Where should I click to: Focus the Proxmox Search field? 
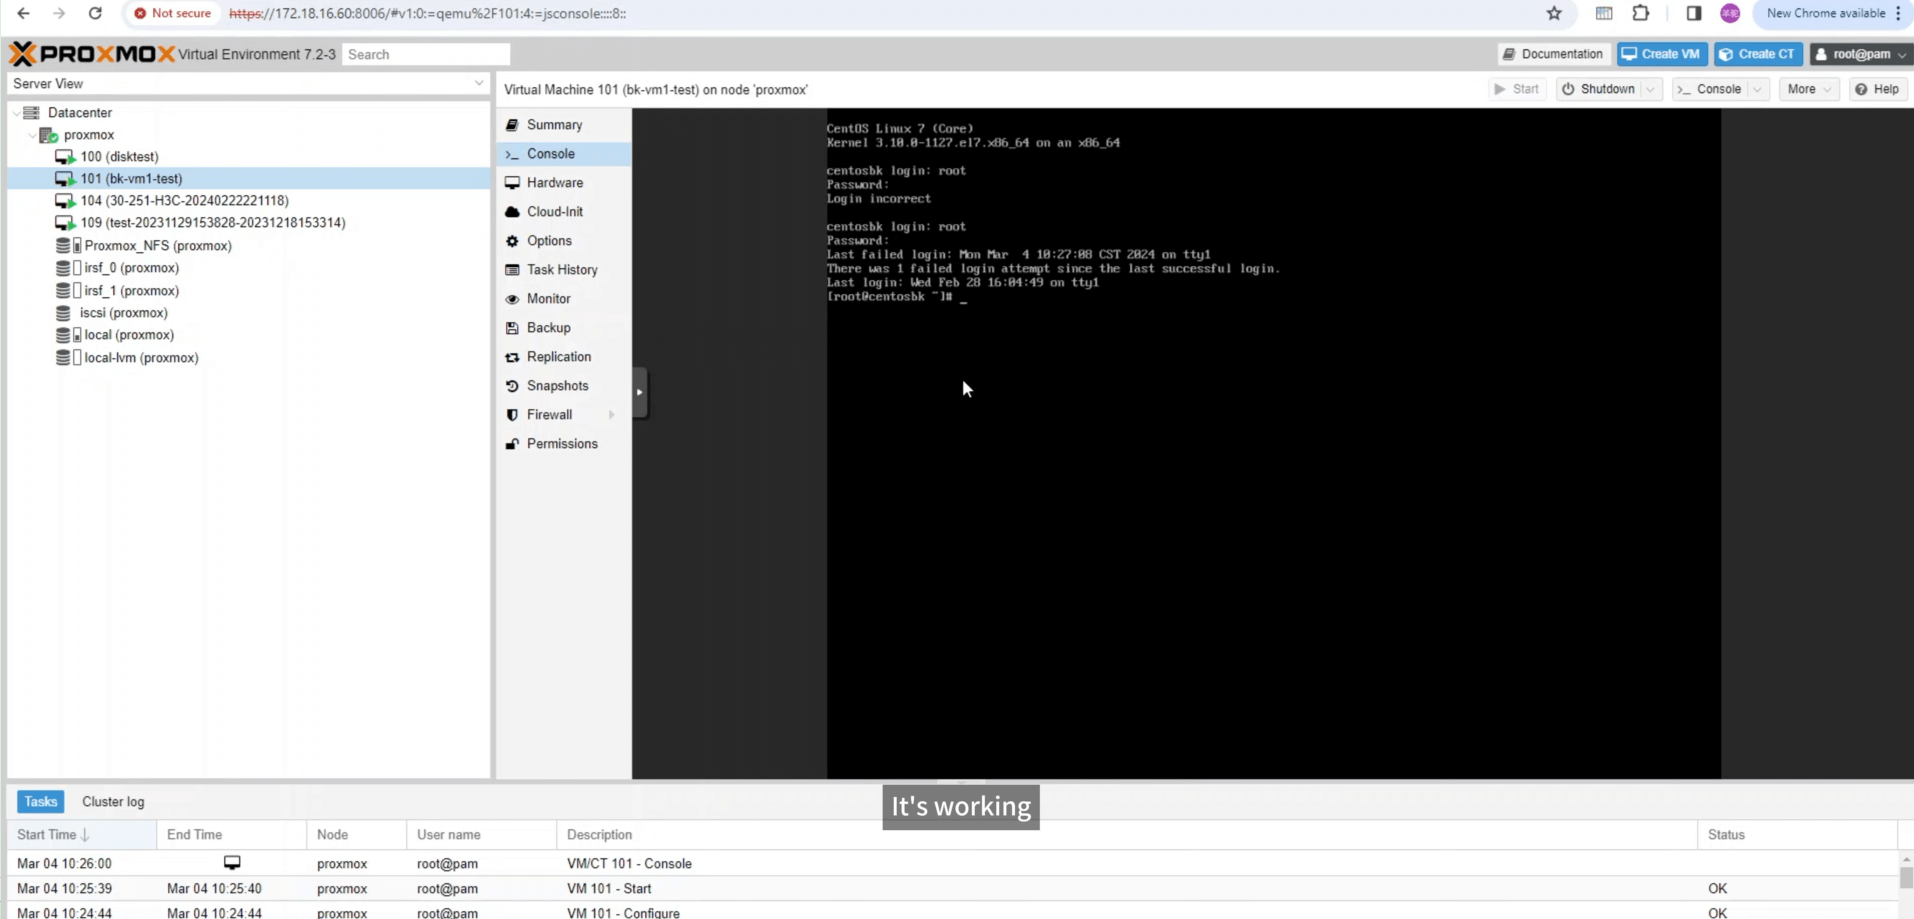pyautogui.click(x=426, y=54)
